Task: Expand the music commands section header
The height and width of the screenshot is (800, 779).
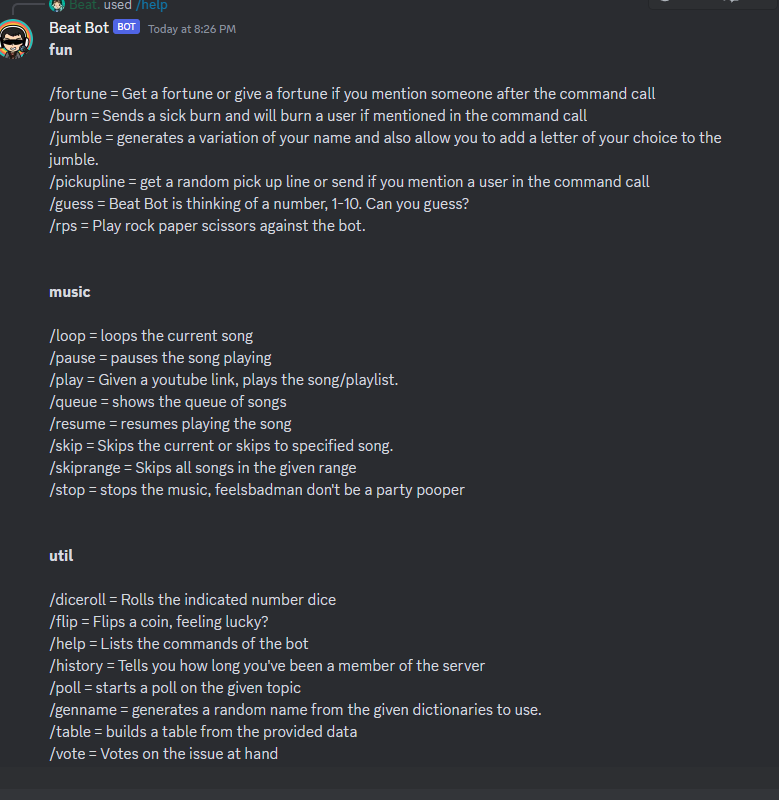Action: click(x=69, y=291)
